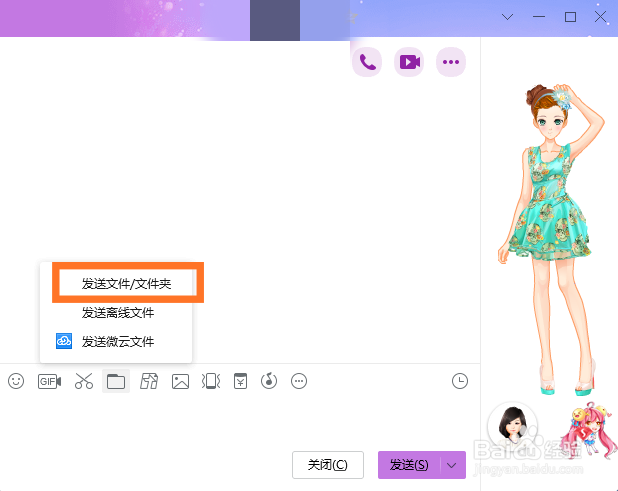Insert a picture with image icon

[x=180, y=381]
